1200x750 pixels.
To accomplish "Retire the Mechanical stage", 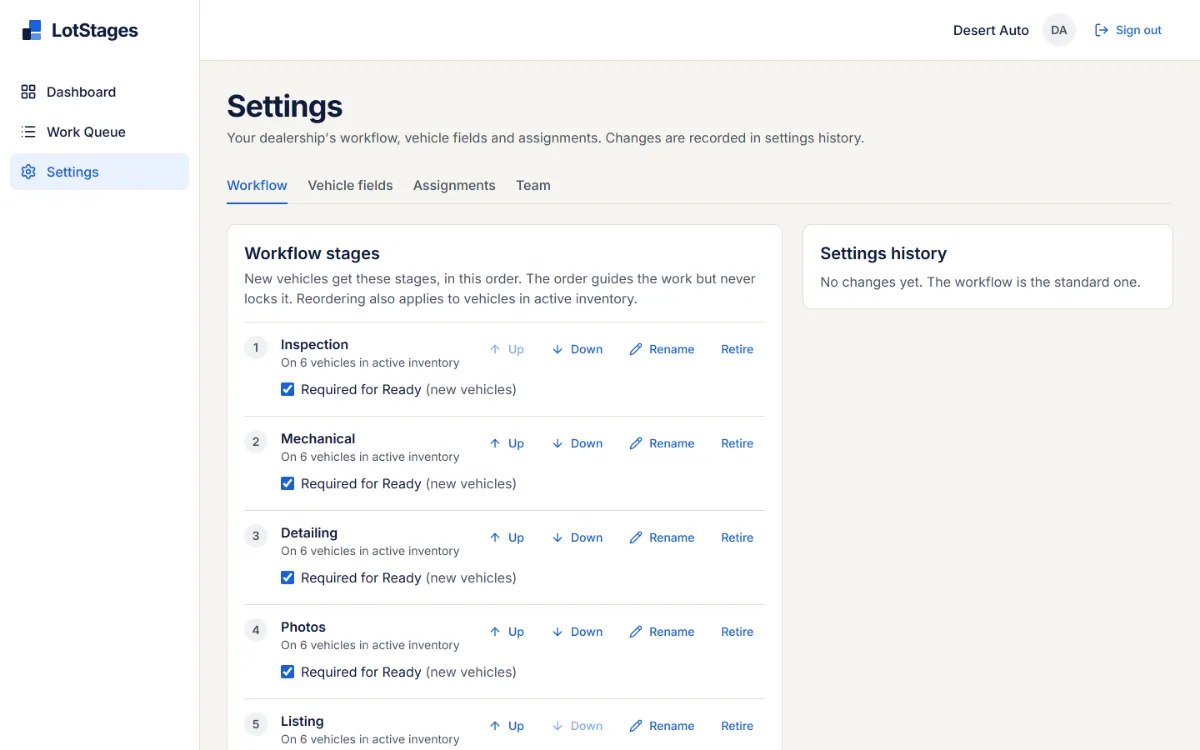I will coord(737,443).
